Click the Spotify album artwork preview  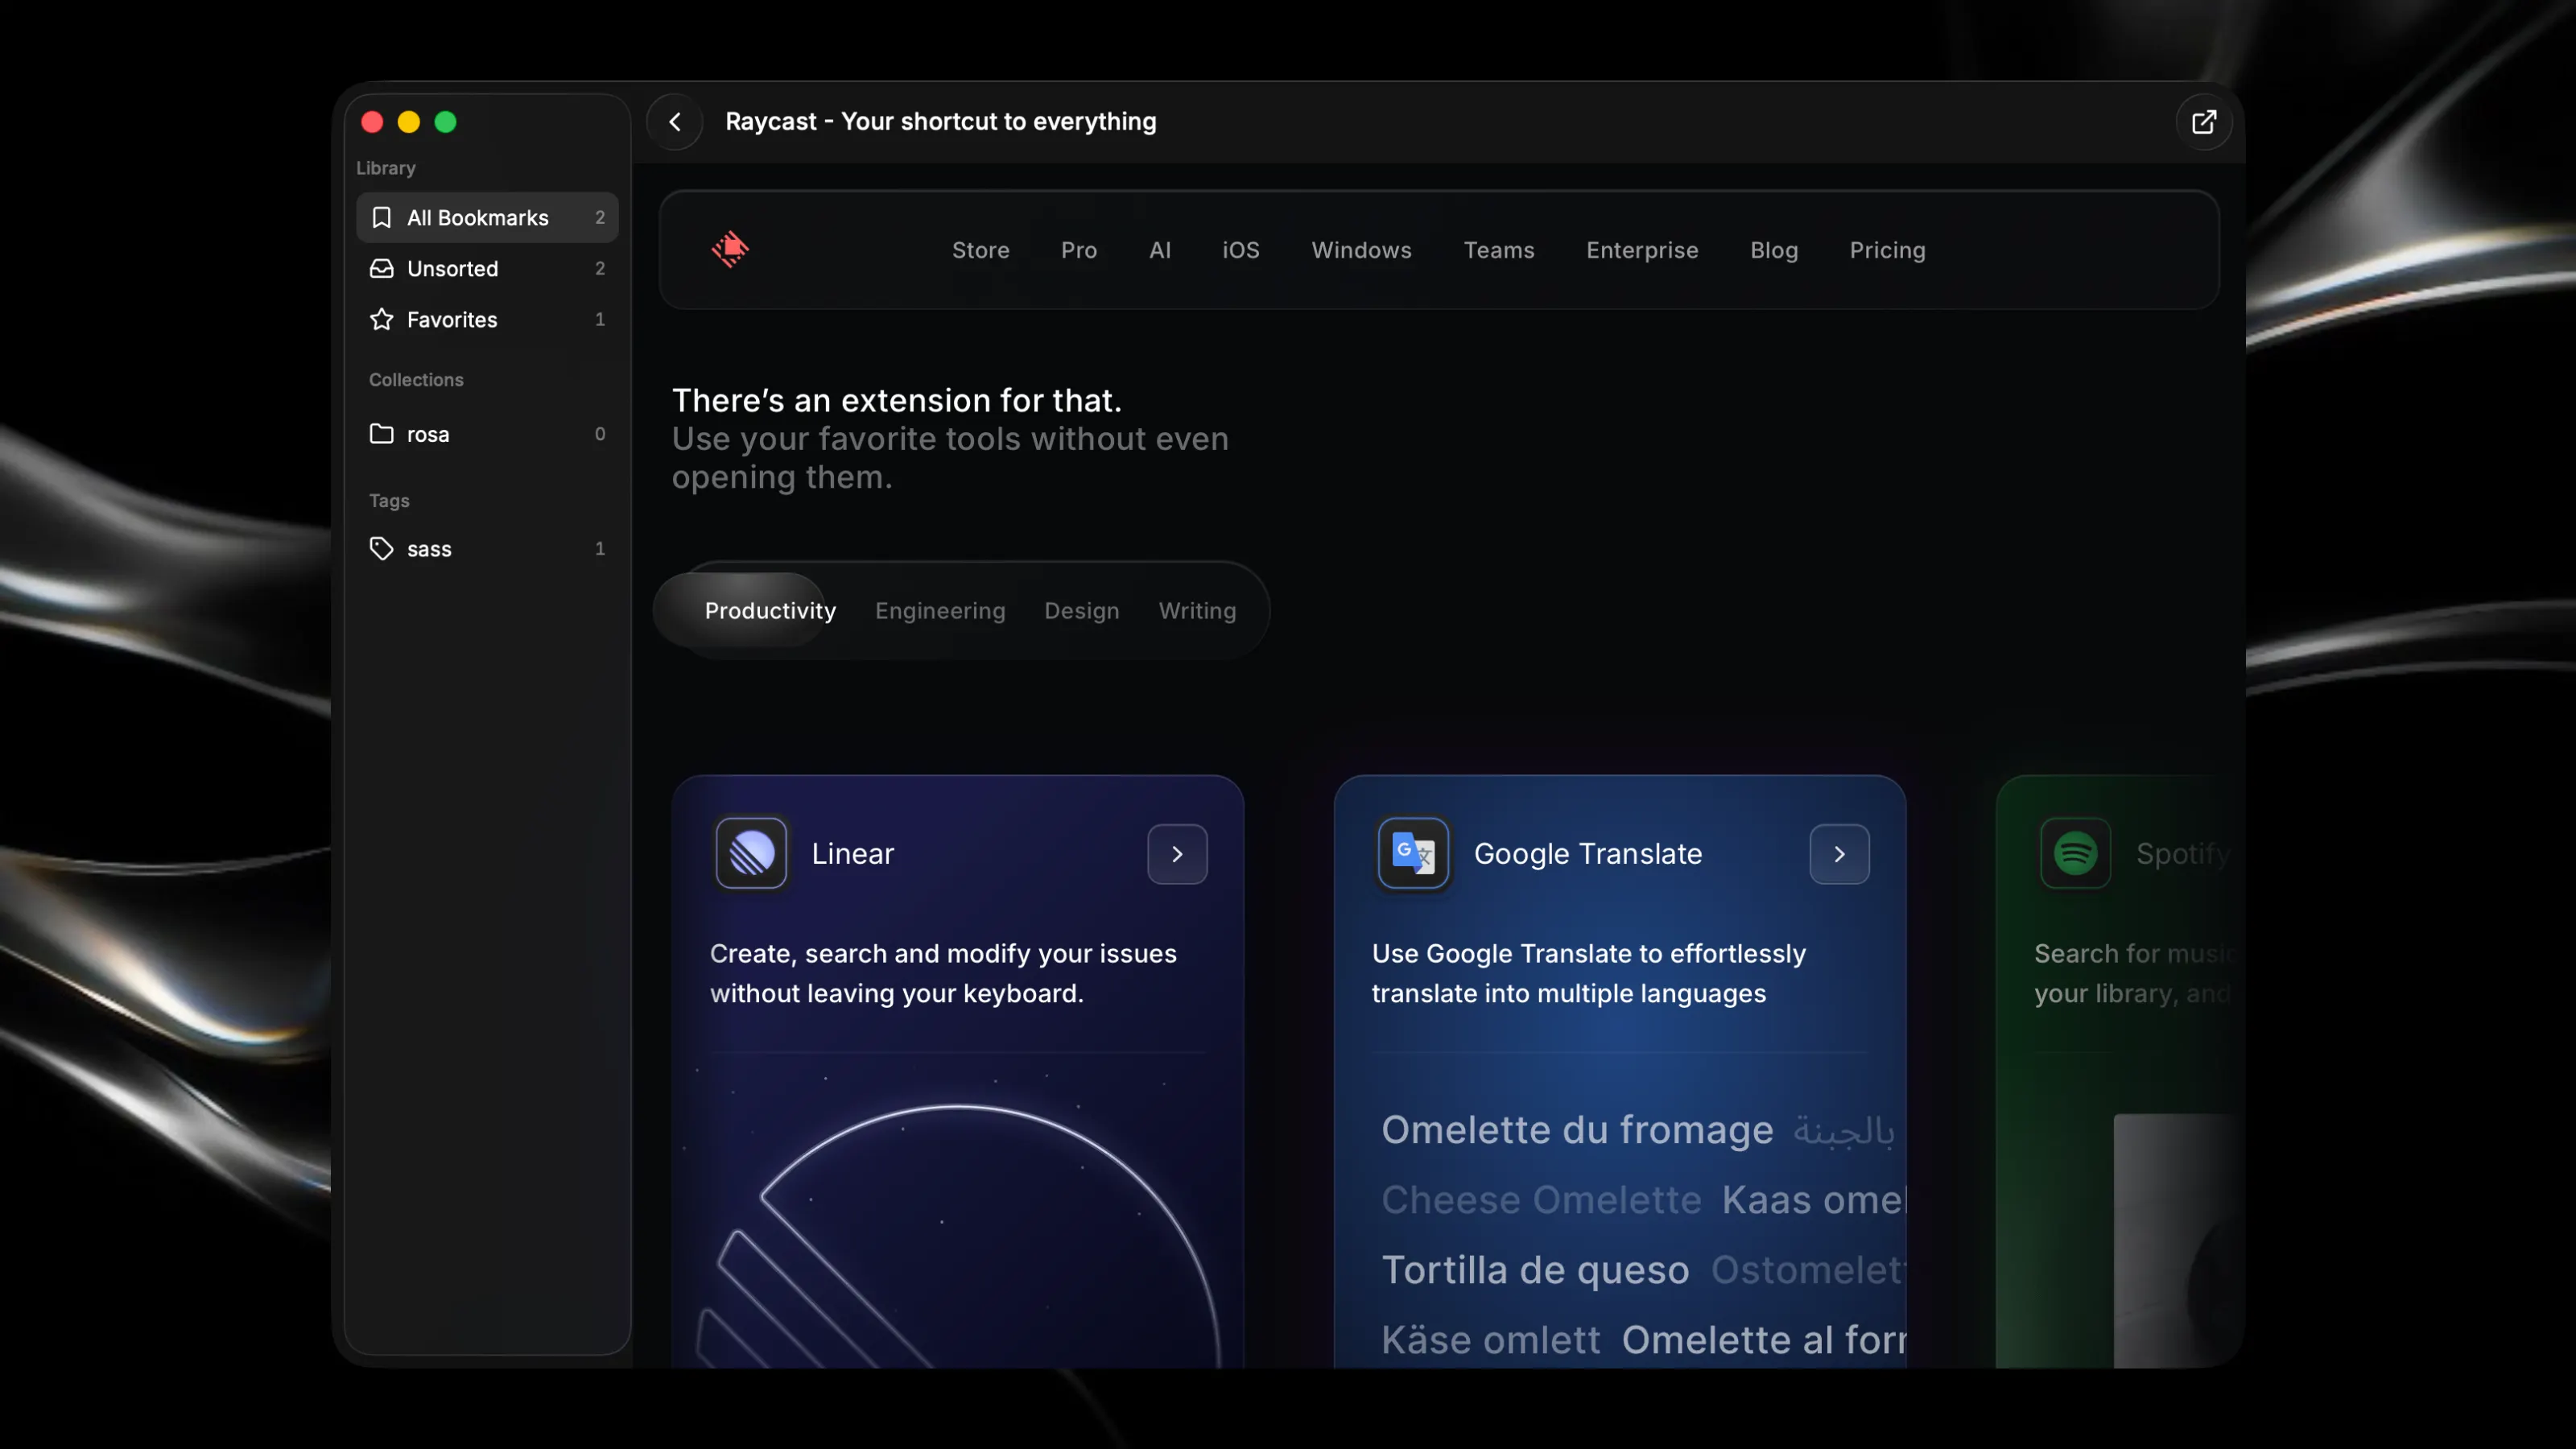pyautogui.click(x=2178, y=1240)
